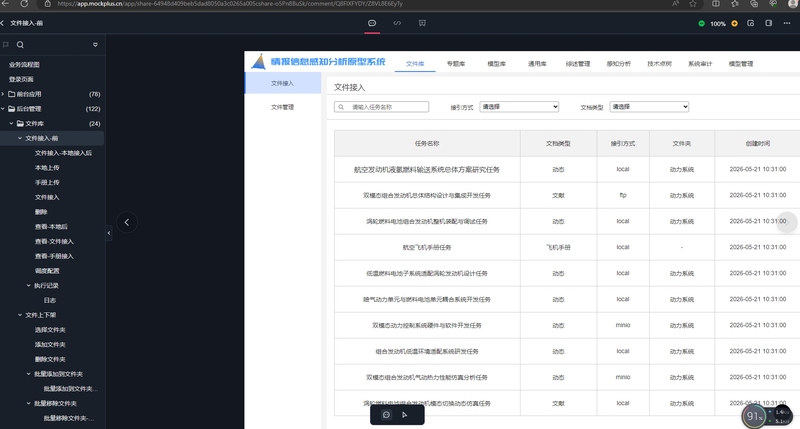Switch to the 专题库 top tab
The height and width of the screenshot is (429, 800).
pyautogui.click(x=456, y=64)
